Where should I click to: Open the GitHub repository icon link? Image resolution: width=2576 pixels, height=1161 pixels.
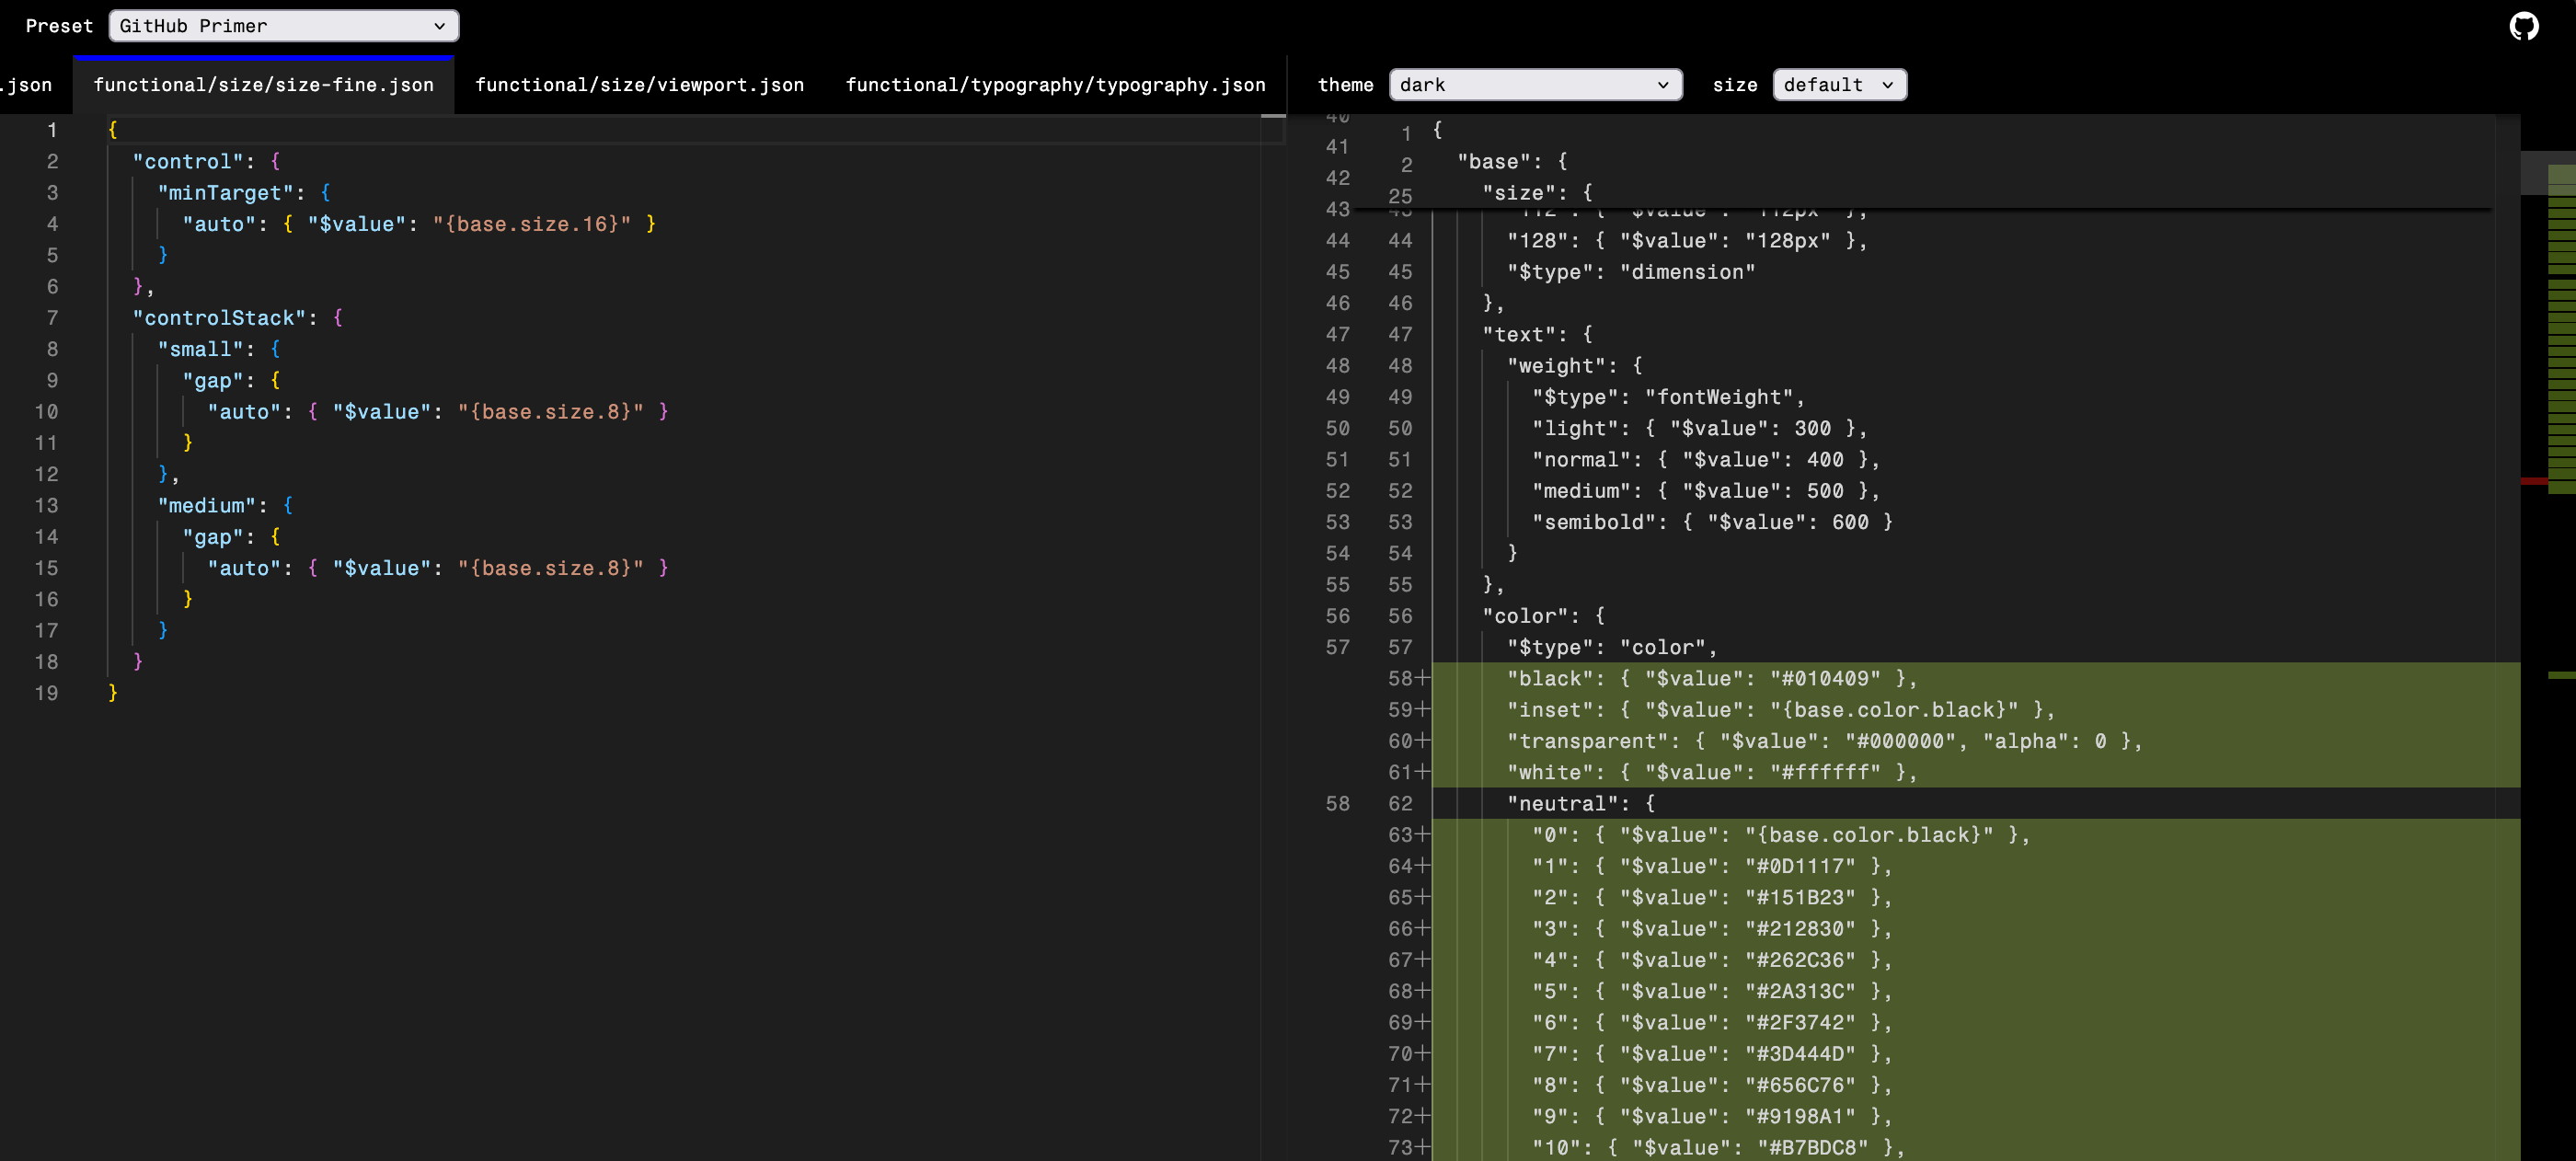2524,26
